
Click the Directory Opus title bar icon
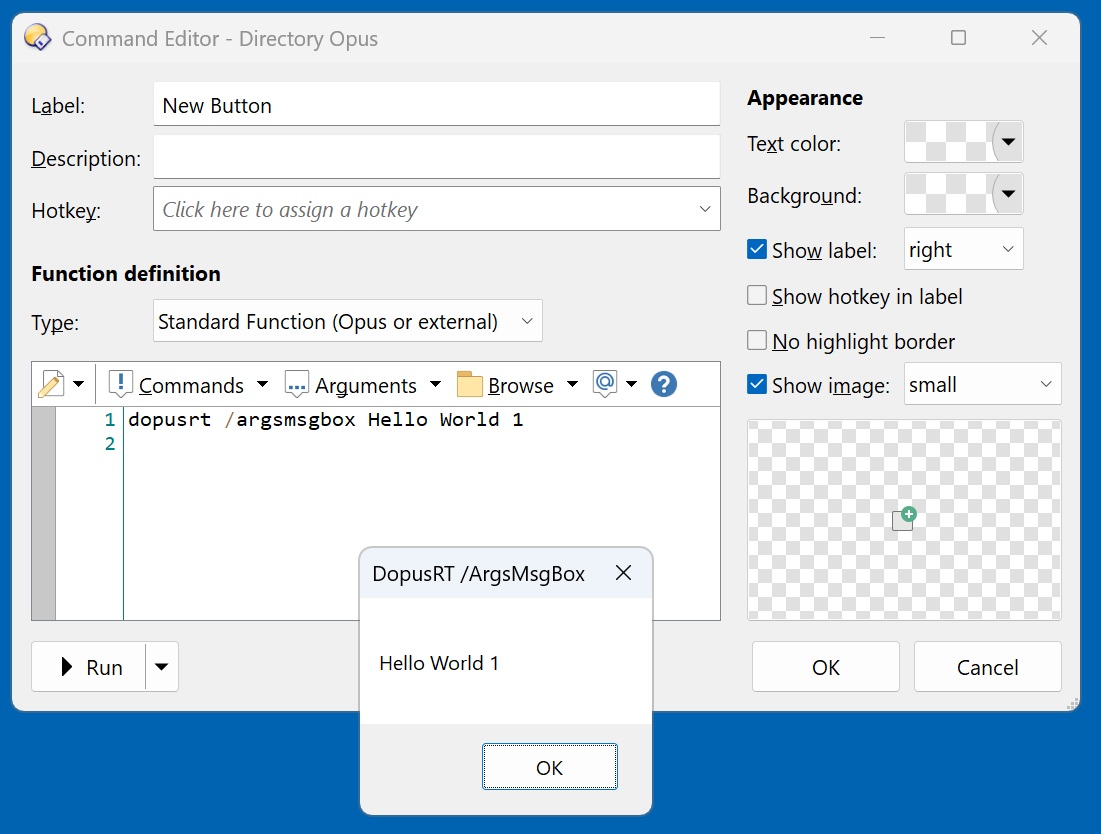point(38,37)
